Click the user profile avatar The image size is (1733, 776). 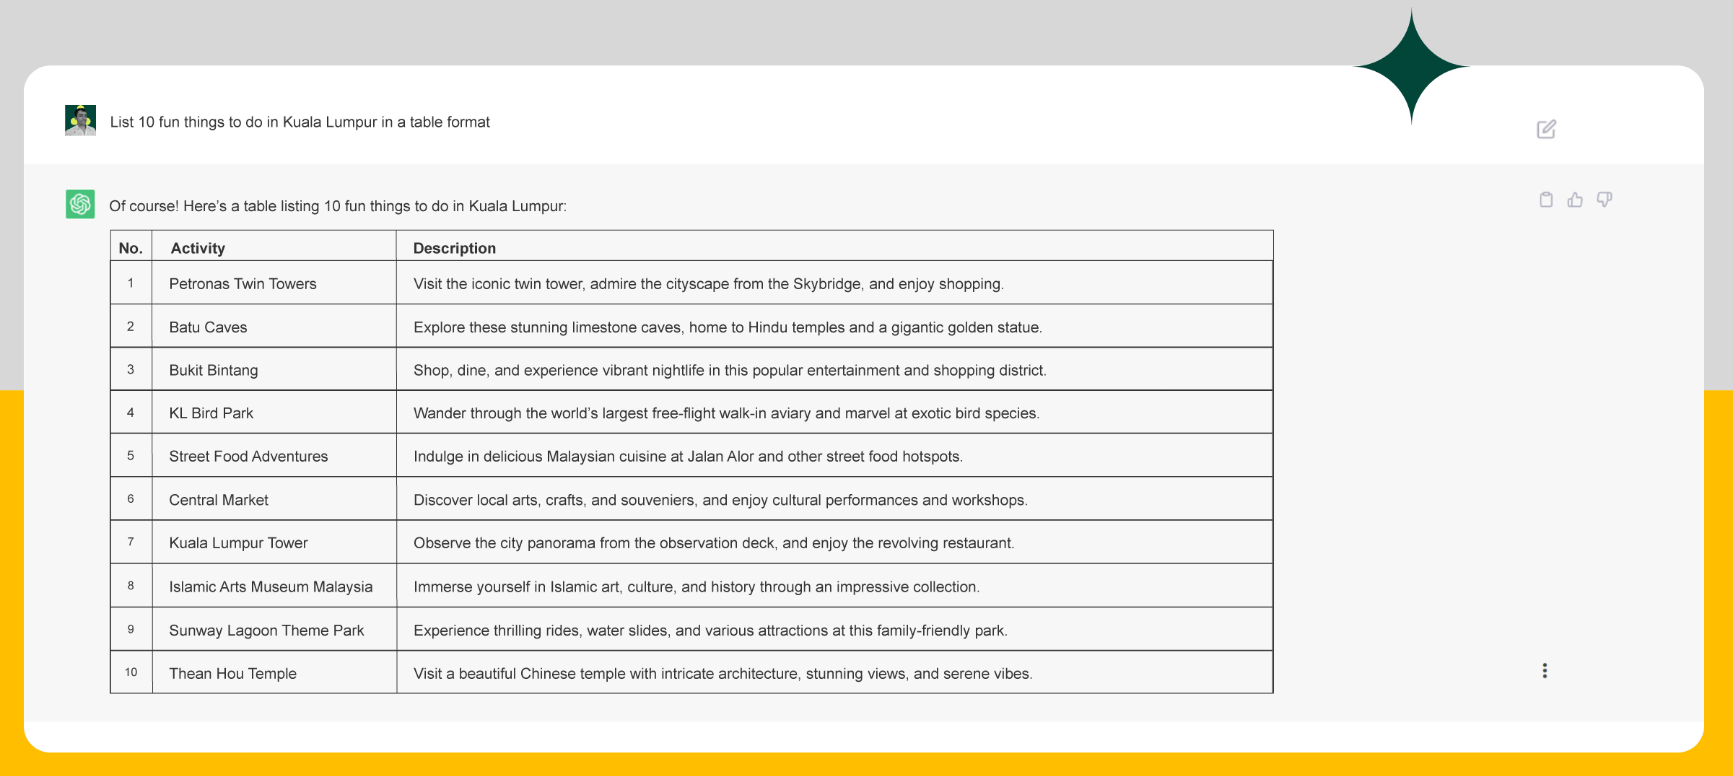coord(80,120)
